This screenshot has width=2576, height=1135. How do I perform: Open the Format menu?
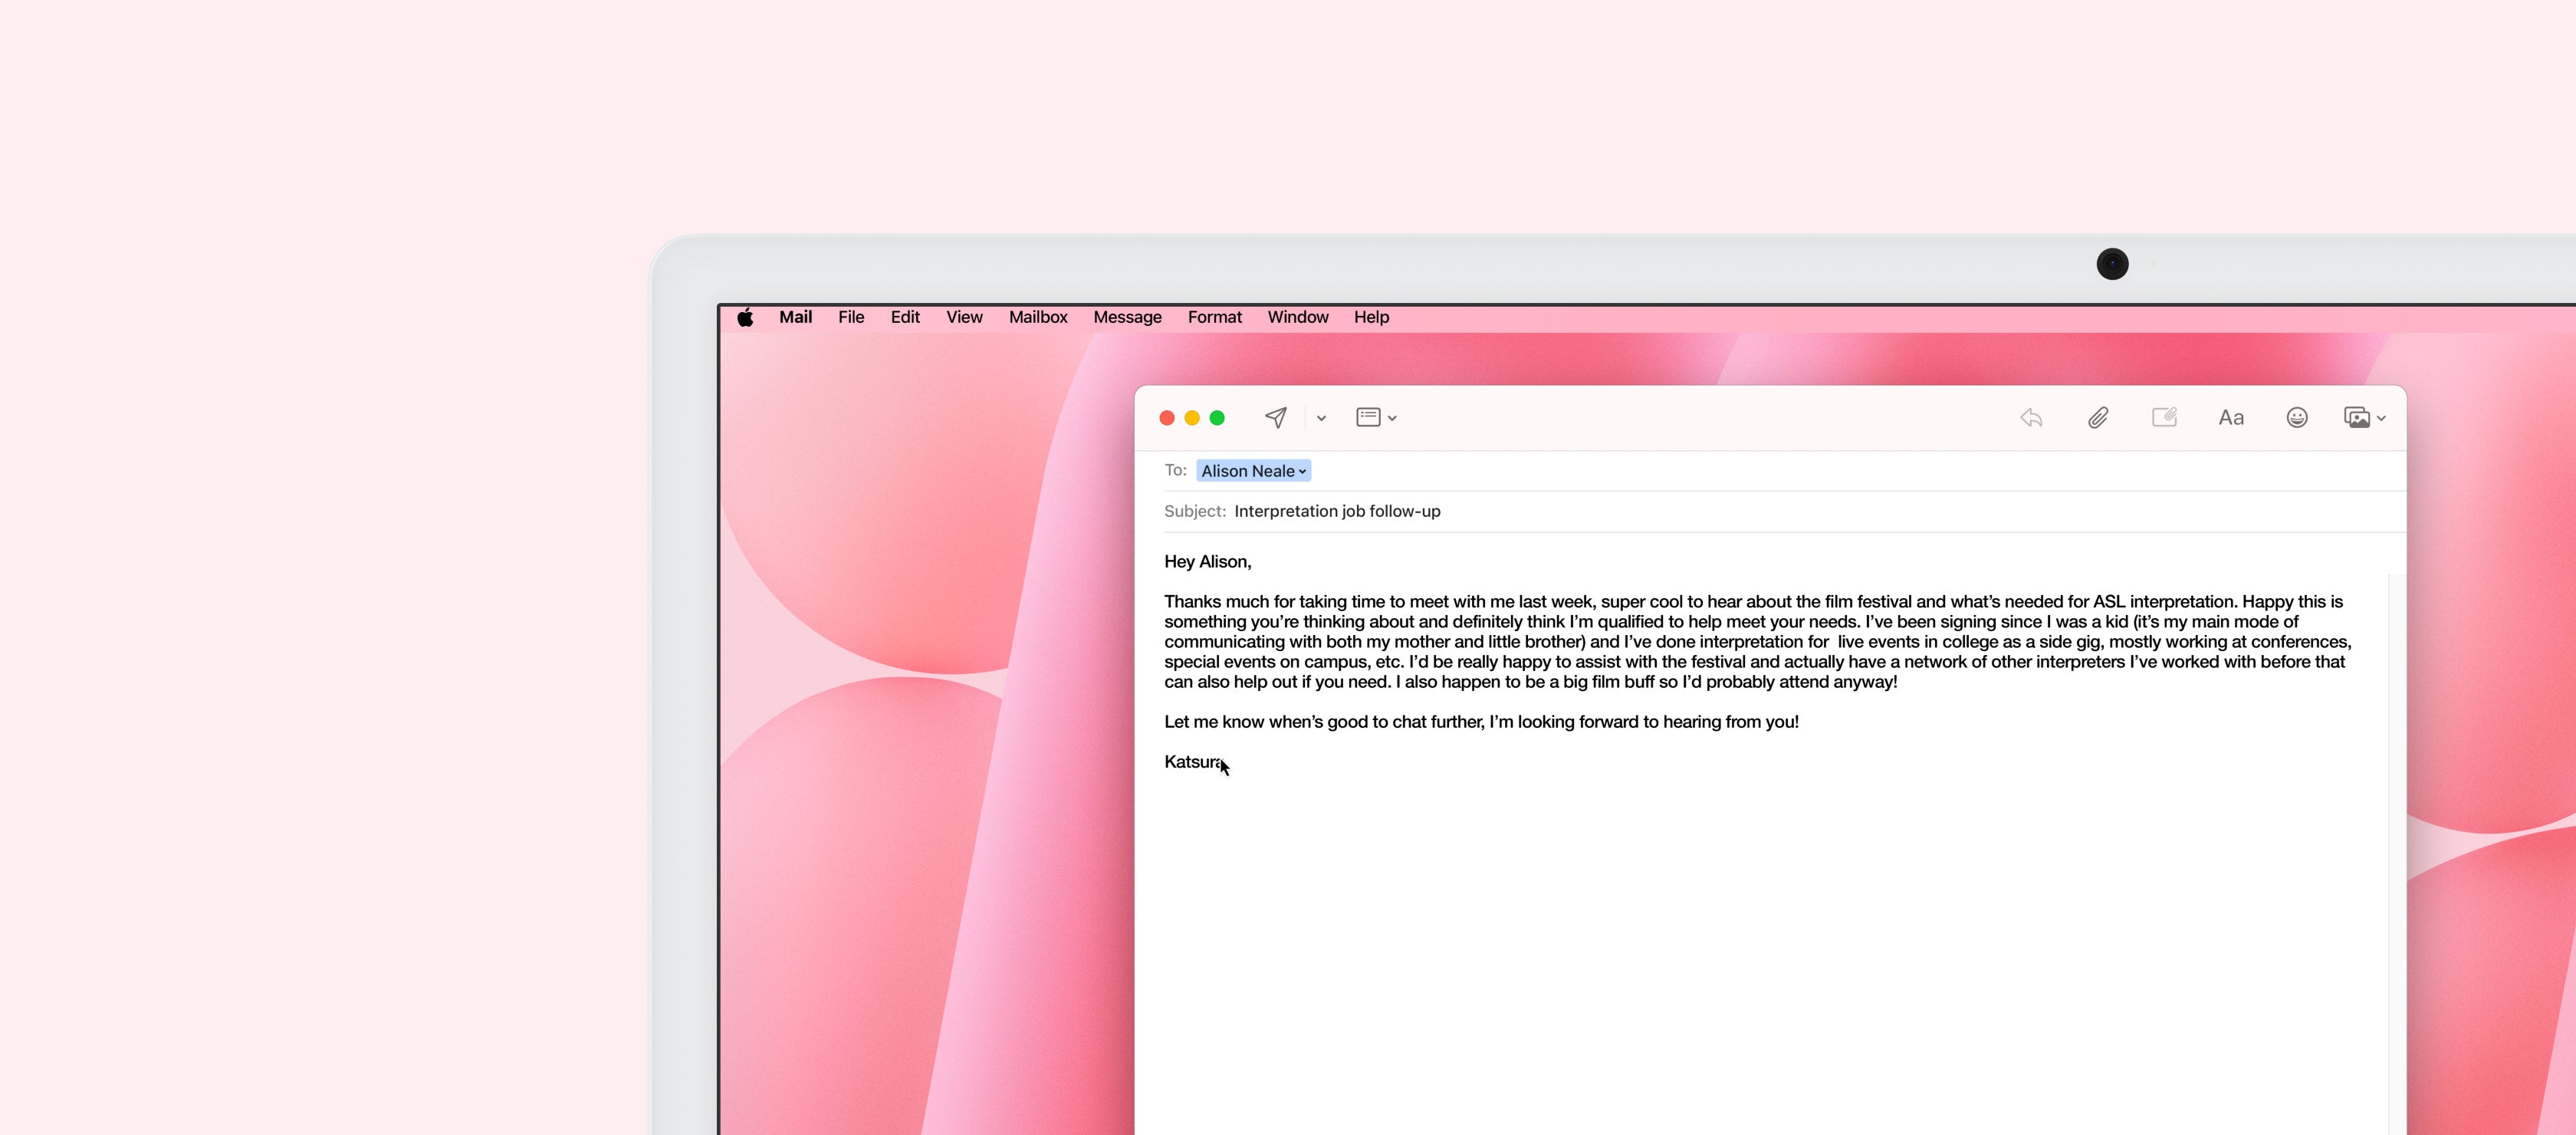coord(1214,317)
